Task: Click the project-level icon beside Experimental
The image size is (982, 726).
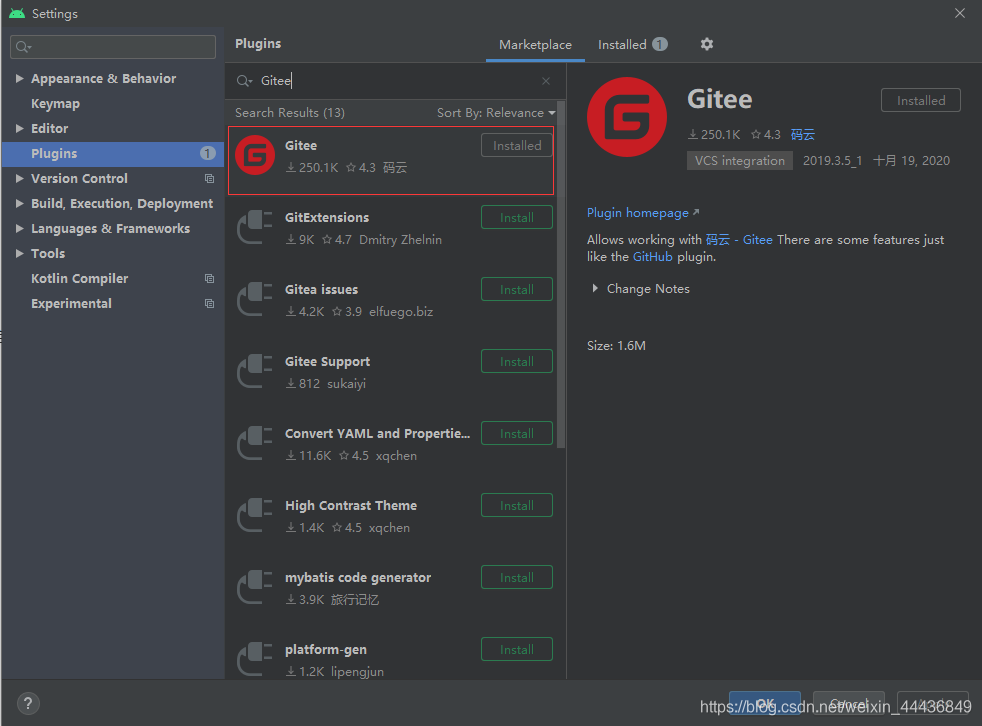Action: (x=209, y=304)
